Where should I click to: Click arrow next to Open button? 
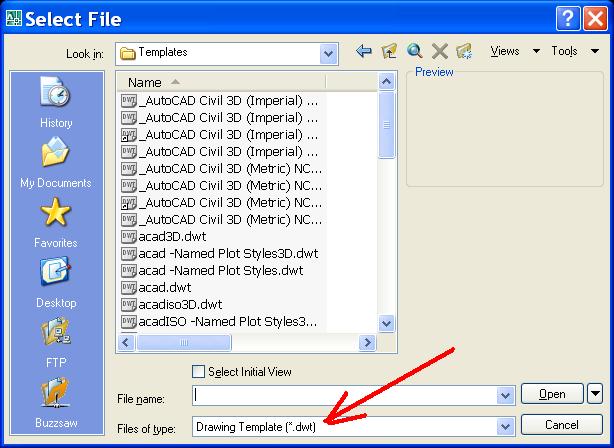tap(595, 394)
